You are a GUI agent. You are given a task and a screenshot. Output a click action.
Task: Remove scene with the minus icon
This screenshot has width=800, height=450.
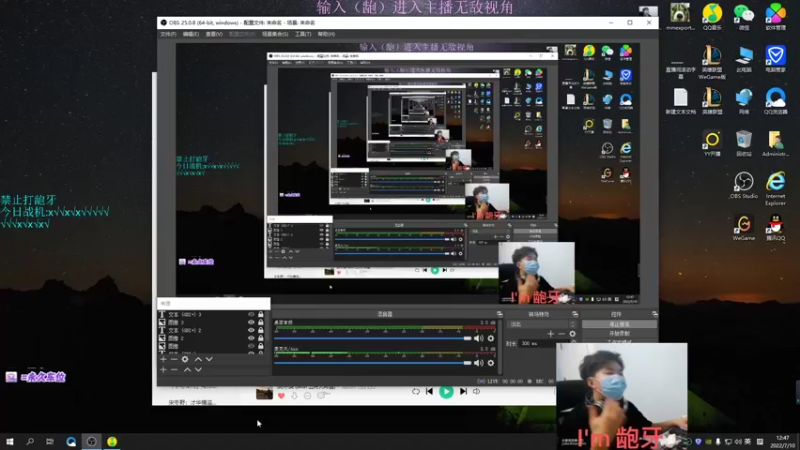174,369
